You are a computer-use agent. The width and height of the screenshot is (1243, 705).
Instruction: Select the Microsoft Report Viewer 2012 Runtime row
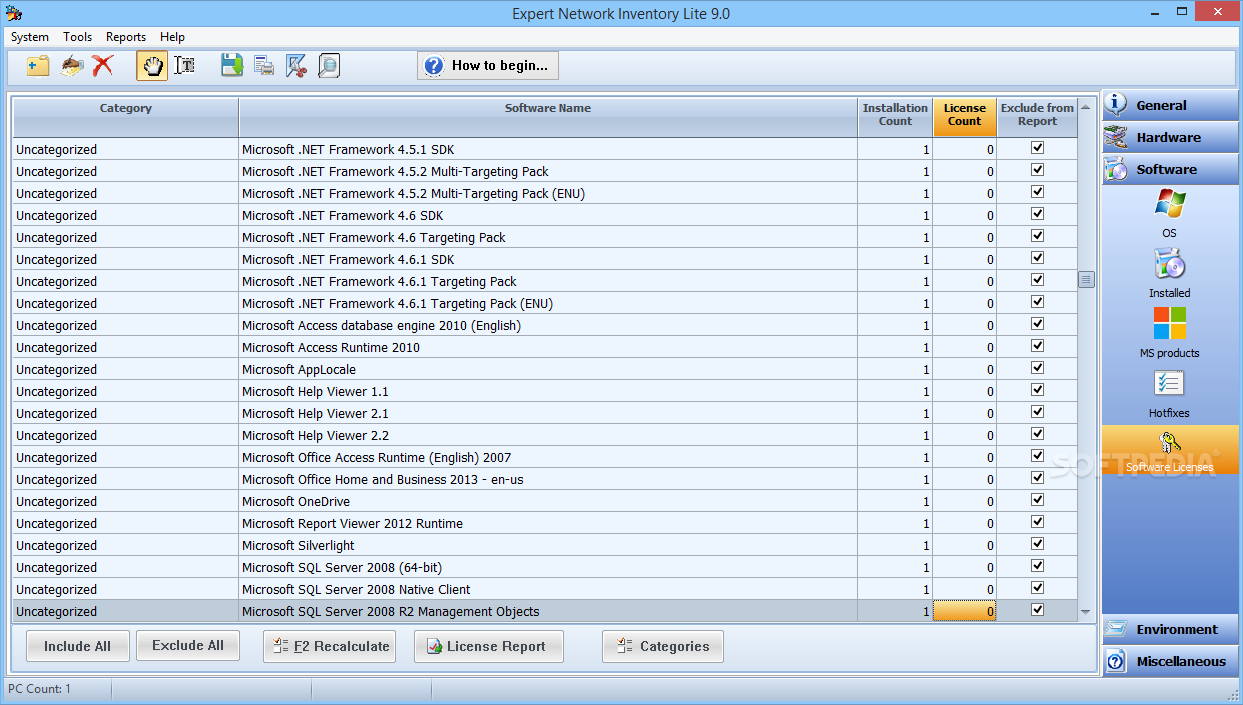(545, 523)
